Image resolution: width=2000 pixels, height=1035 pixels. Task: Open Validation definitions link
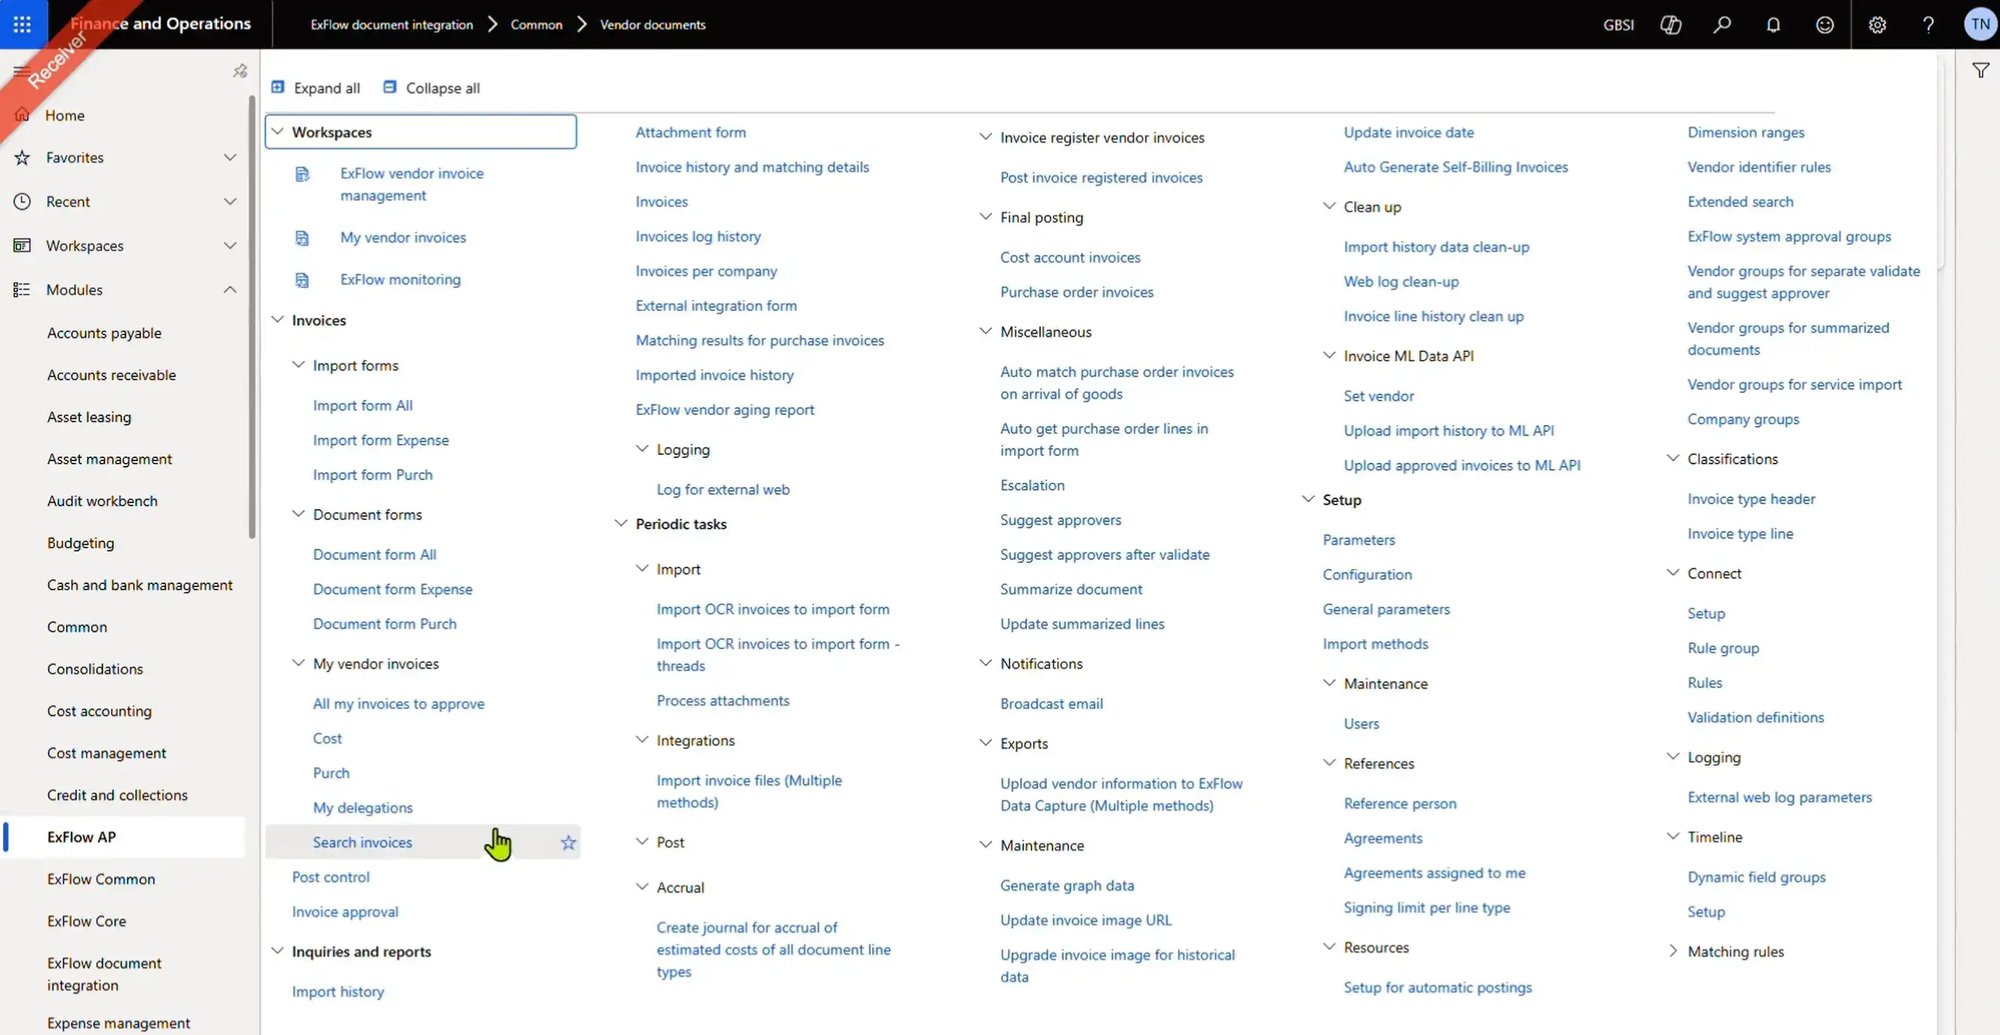pyautogui.click(x=1755, y=717)
